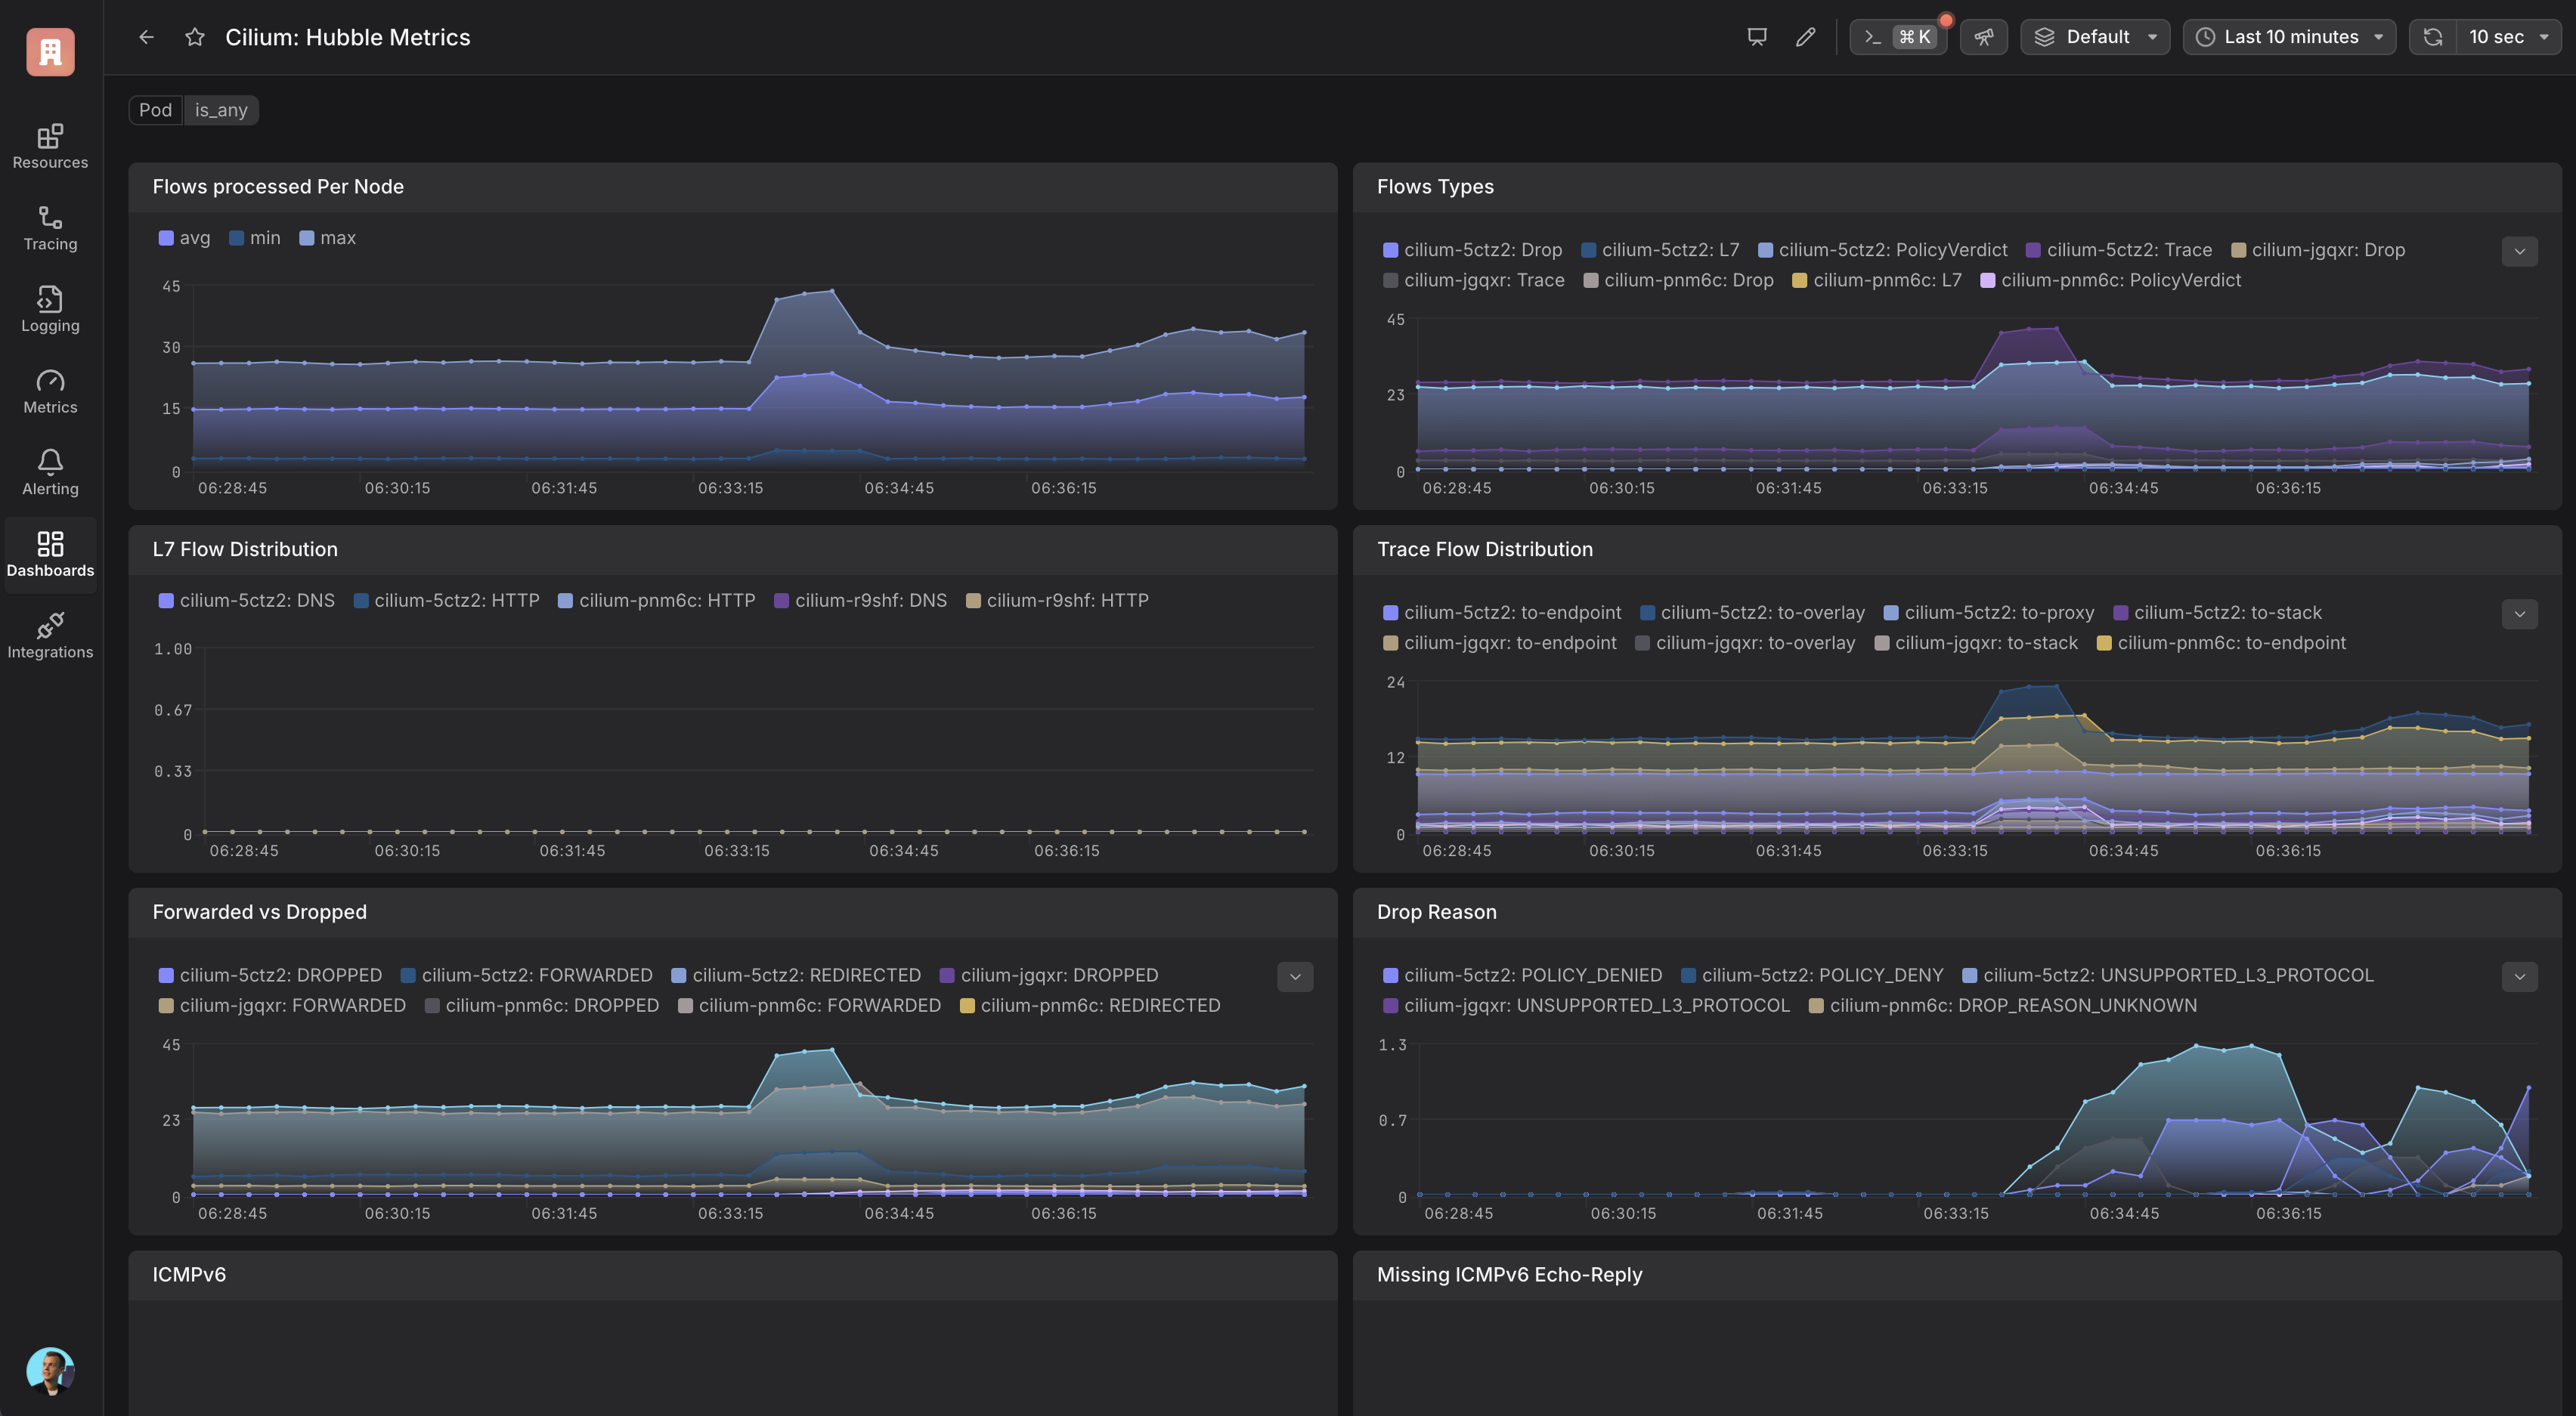Star the Cilium Hubble Metrics dashboard
The width and height of the screenshot is (2576, 1416).
195,37
